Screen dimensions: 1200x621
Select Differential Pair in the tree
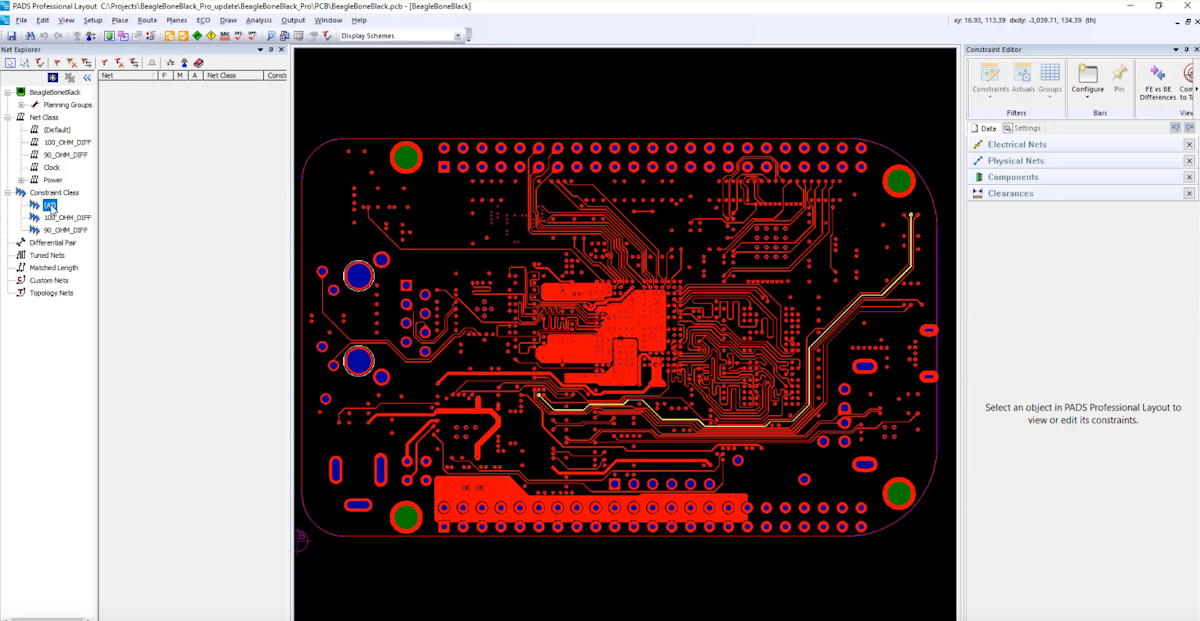click(52, 243)
